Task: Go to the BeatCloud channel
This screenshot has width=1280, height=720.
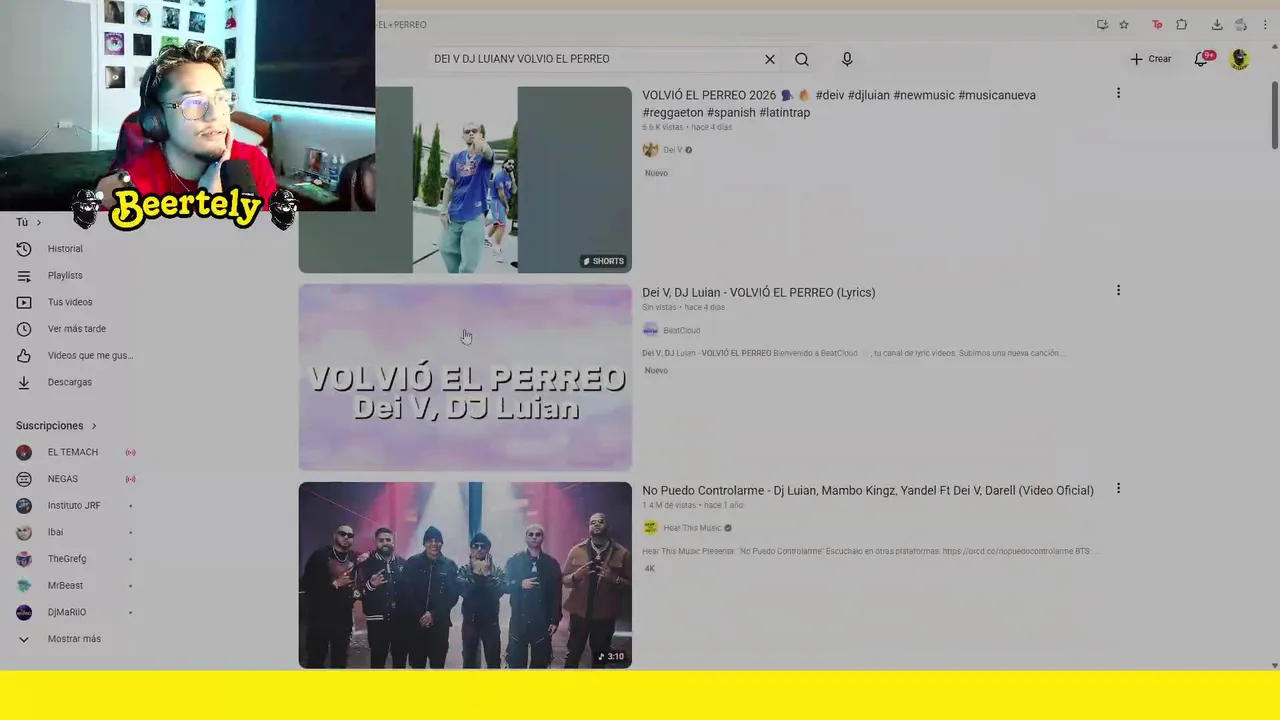Action: coord(681,331)
